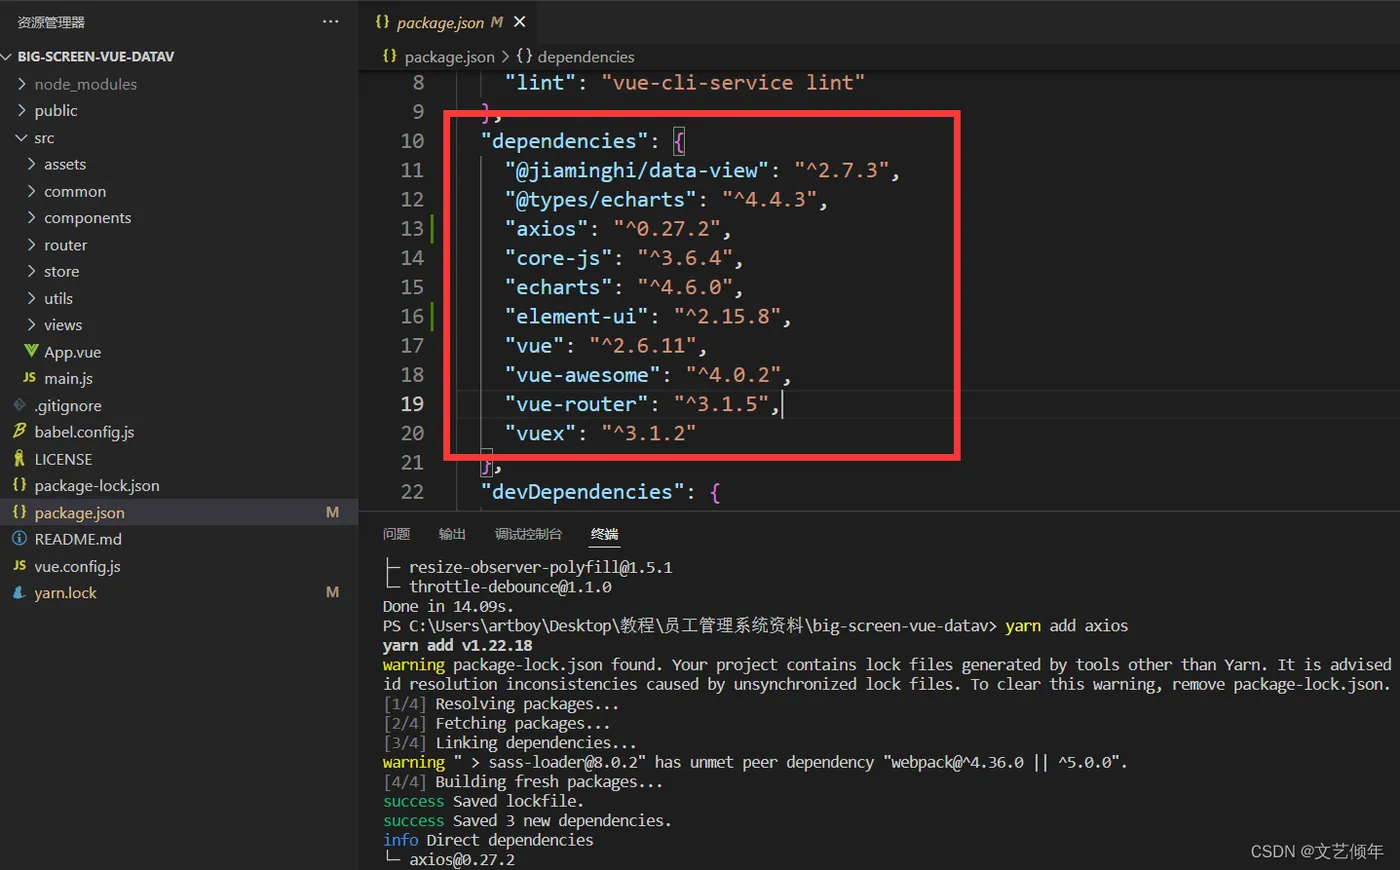
Task: Open the explorer's more actions ellipsis menu
Action: [331, 22]
